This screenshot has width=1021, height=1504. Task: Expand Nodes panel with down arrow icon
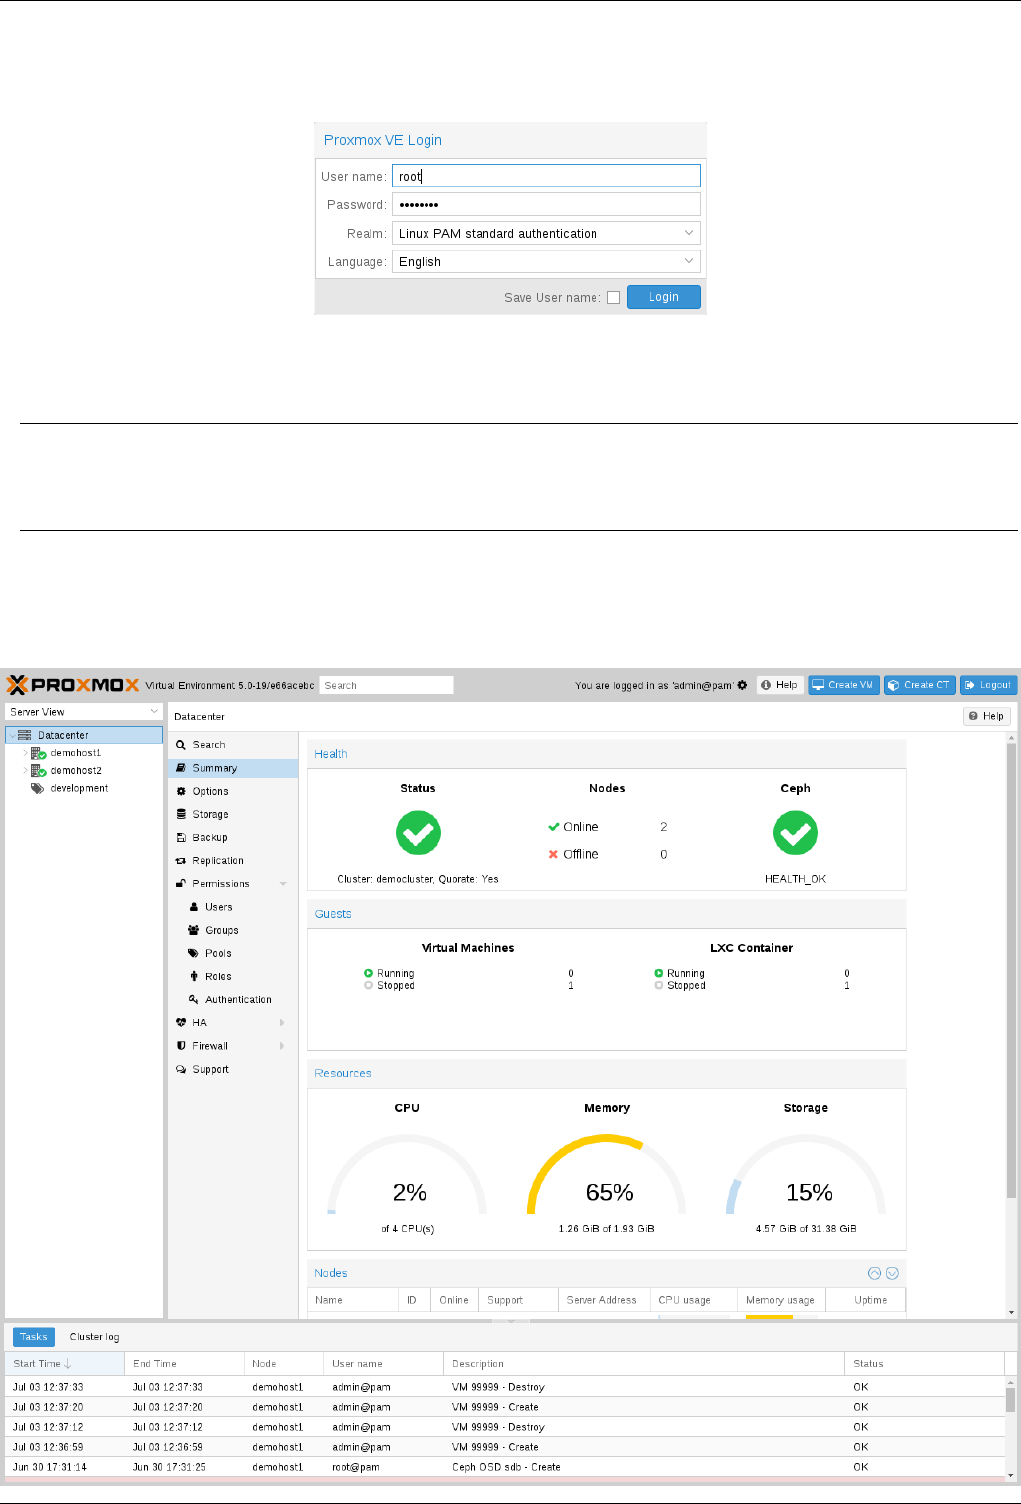tap(892, 1273)
